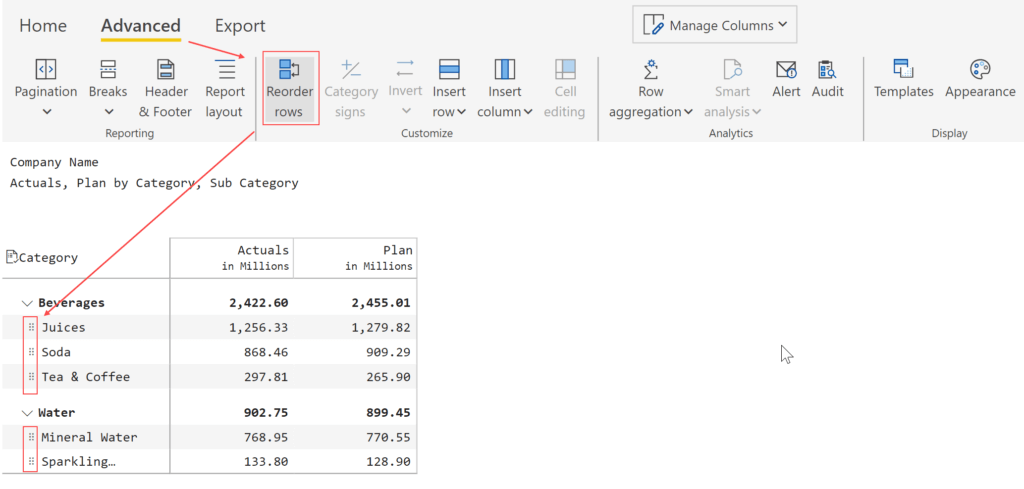The width and height of the screenshot is (1024, 489).
Task: Grab the drag handle beside Juices
Action: tap(31, 327)
